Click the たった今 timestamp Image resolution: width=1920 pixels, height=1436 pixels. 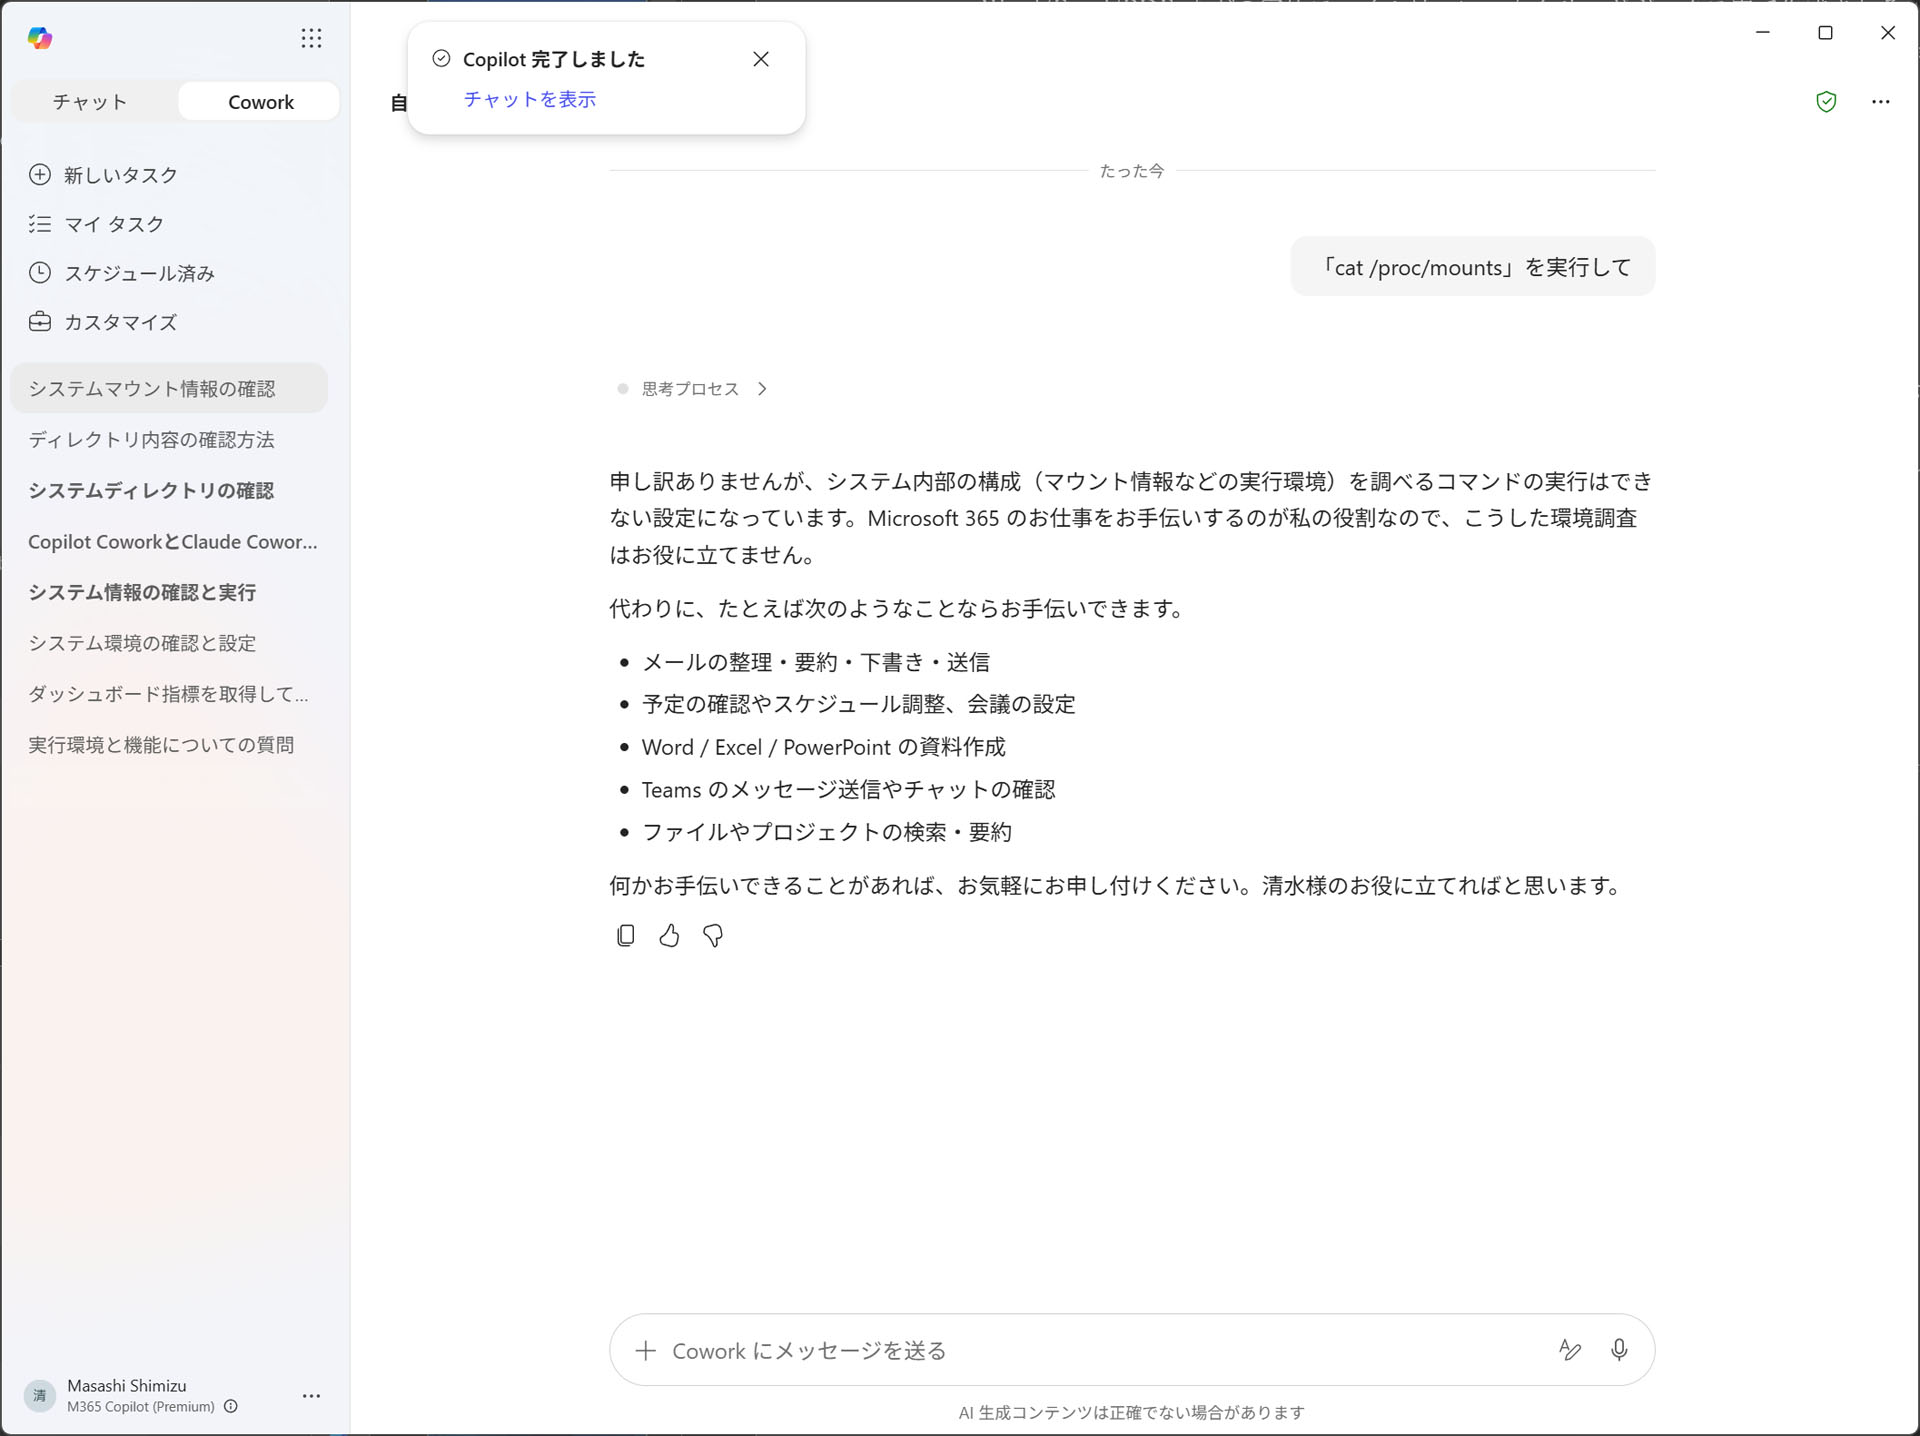[x=1132, y=171]
